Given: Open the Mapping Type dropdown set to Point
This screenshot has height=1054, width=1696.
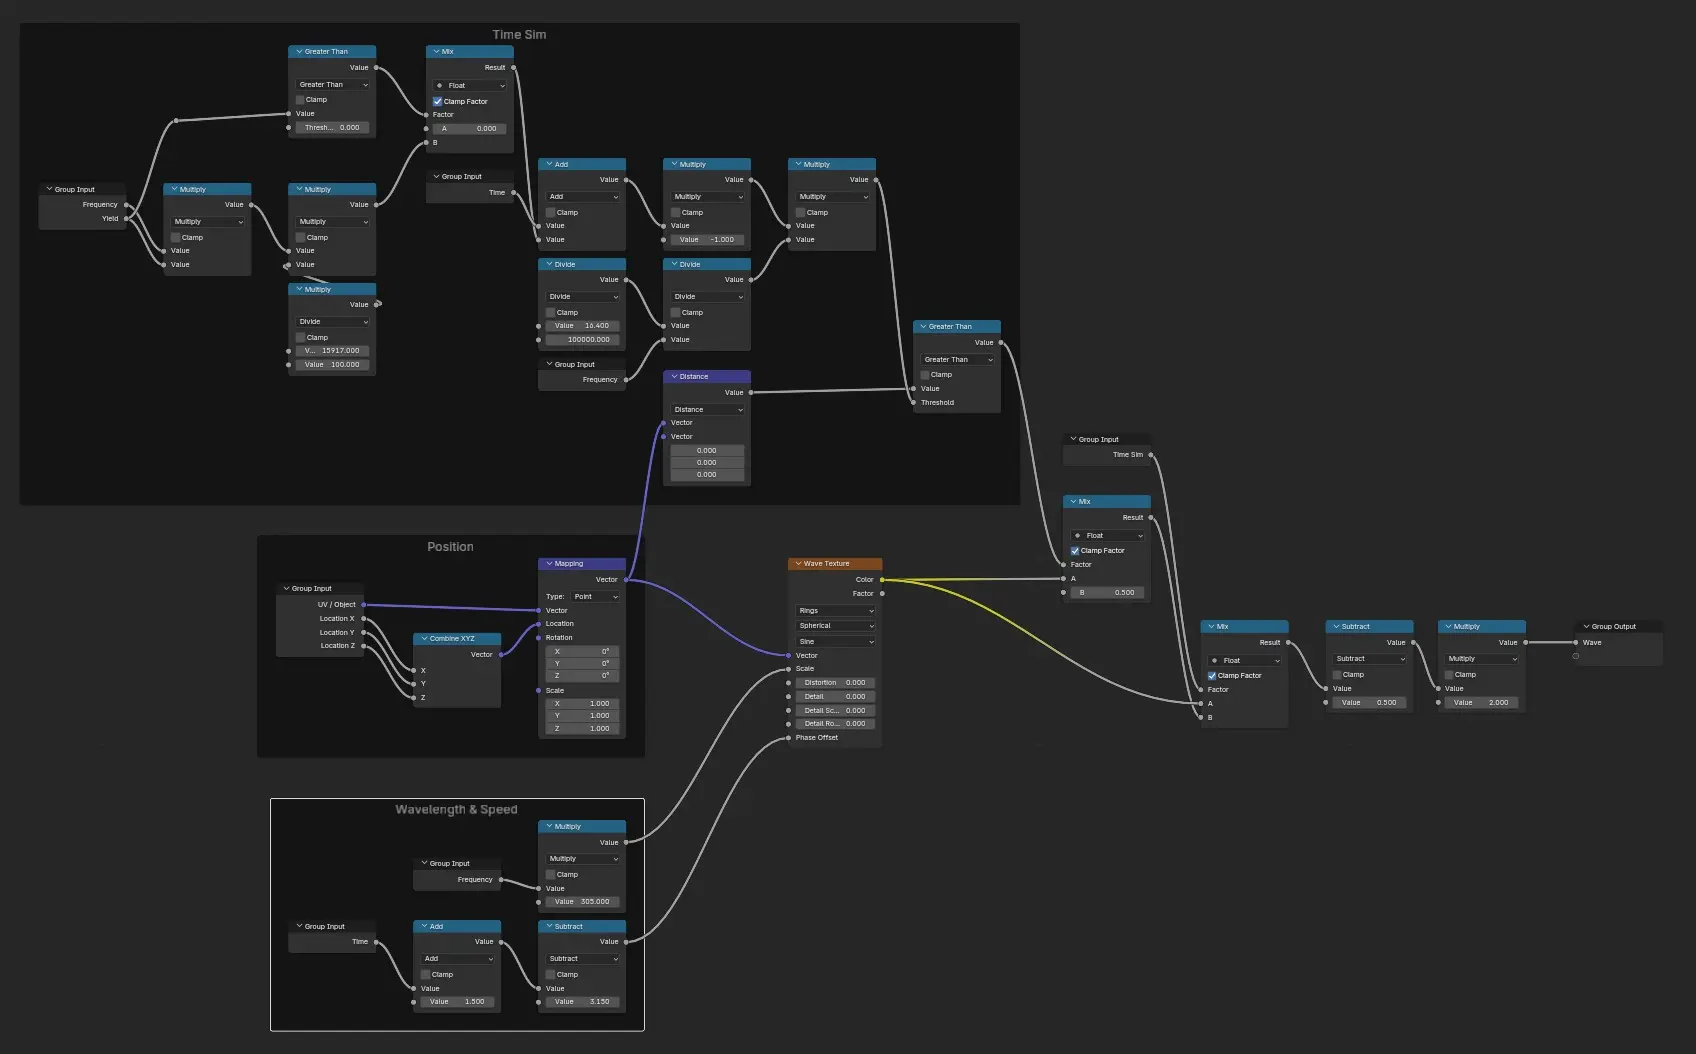Looking at the screenshot, I should click(595, 597).
